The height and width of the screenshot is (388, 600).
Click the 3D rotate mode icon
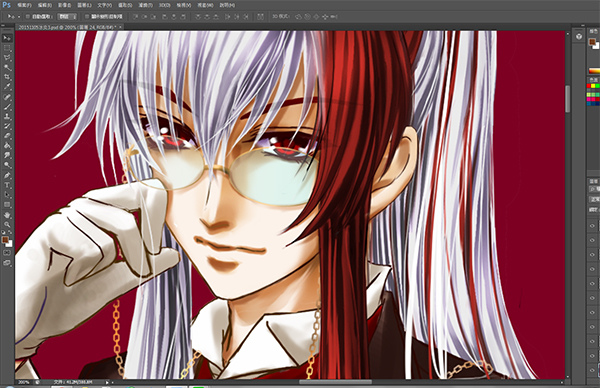click(298, 16)
